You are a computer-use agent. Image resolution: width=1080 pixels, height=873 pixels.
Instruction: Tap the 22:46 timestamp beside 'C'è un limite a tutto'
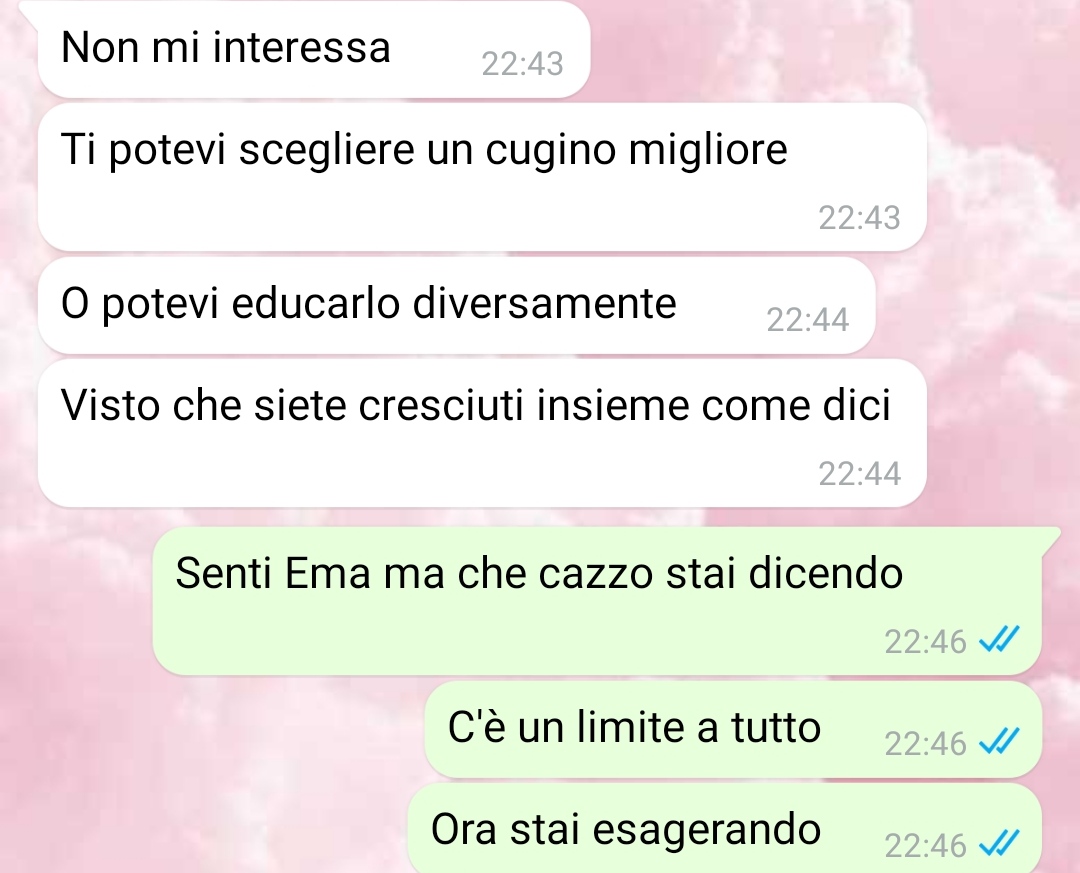pyautogui.click(x=926, y=743)
